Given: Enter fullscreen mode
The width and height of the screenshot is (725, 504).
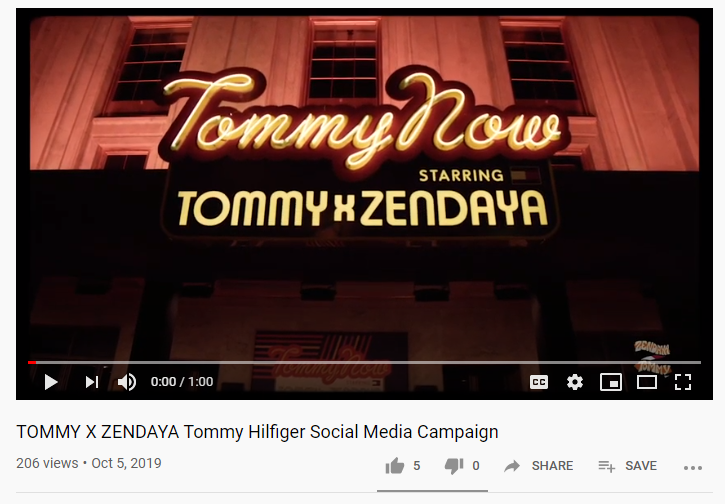Looking at the screenshot, I should (x=682, y=382).
